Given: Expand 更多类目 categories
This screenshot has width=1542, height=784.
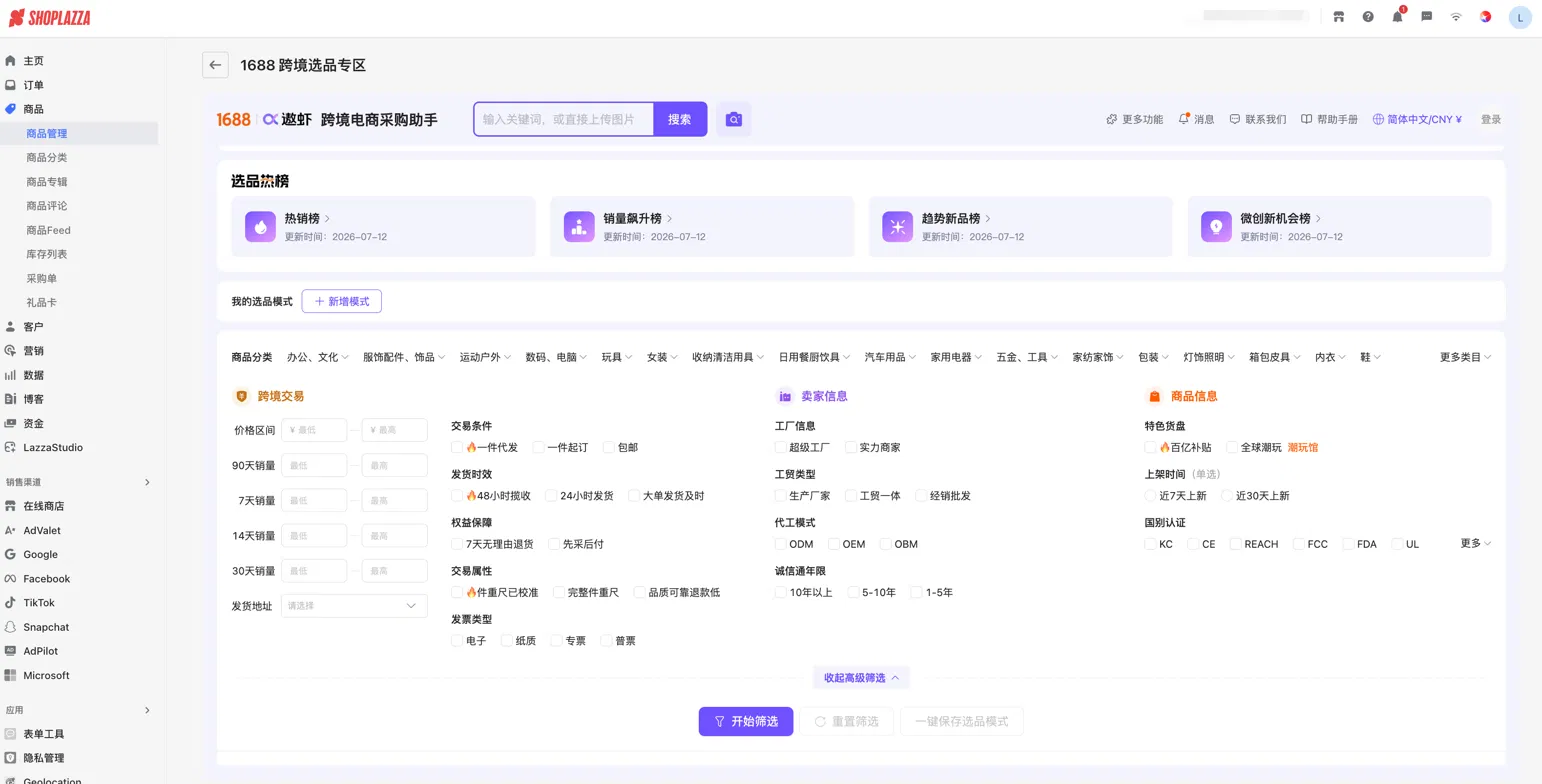Looking at the screenshot, I should click(1466, 357).
